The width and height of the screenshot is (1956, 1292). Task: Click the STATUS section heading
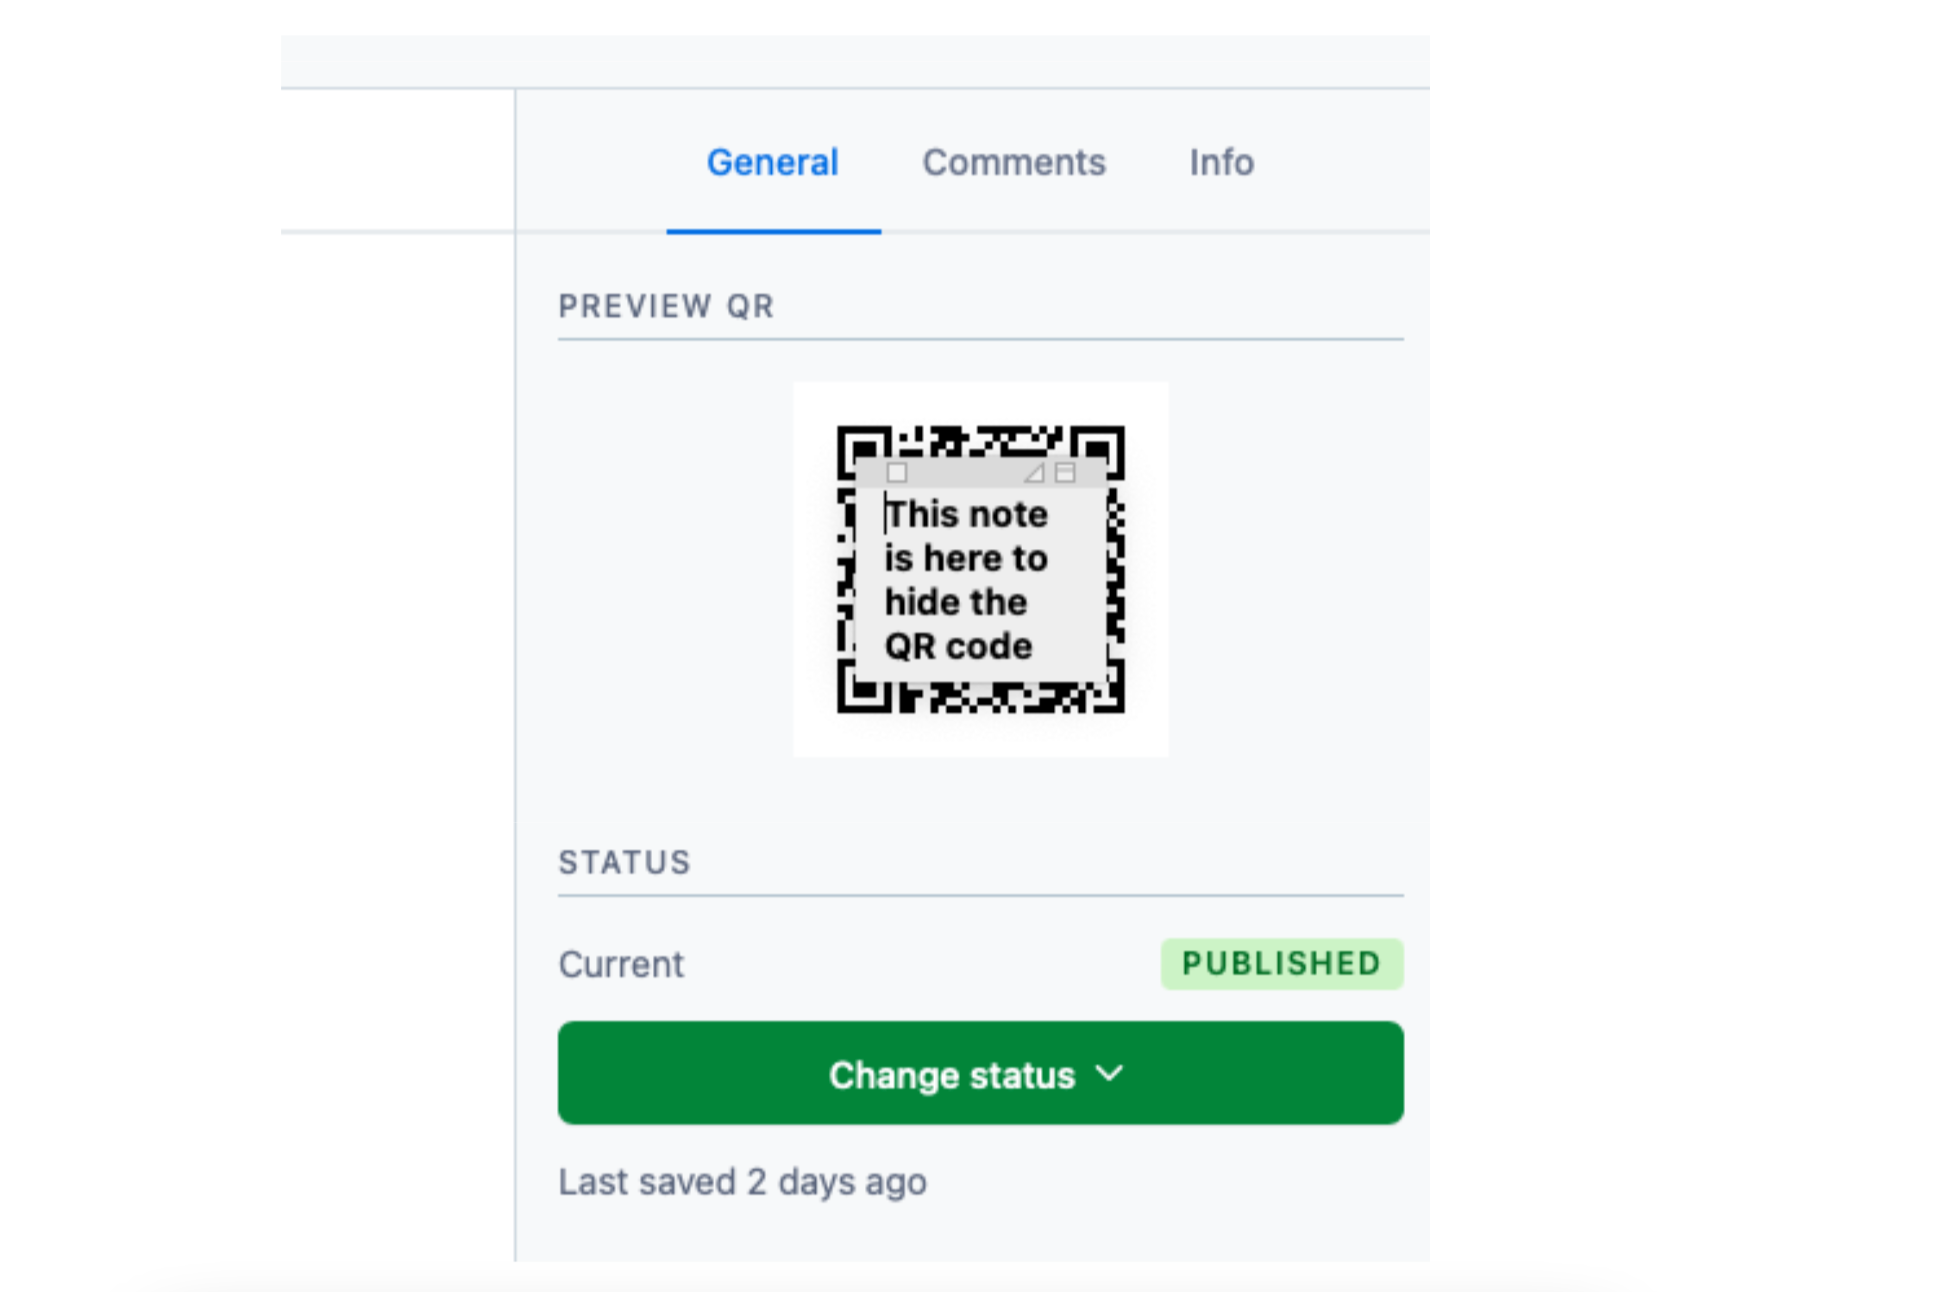click(x=624, y=862)
